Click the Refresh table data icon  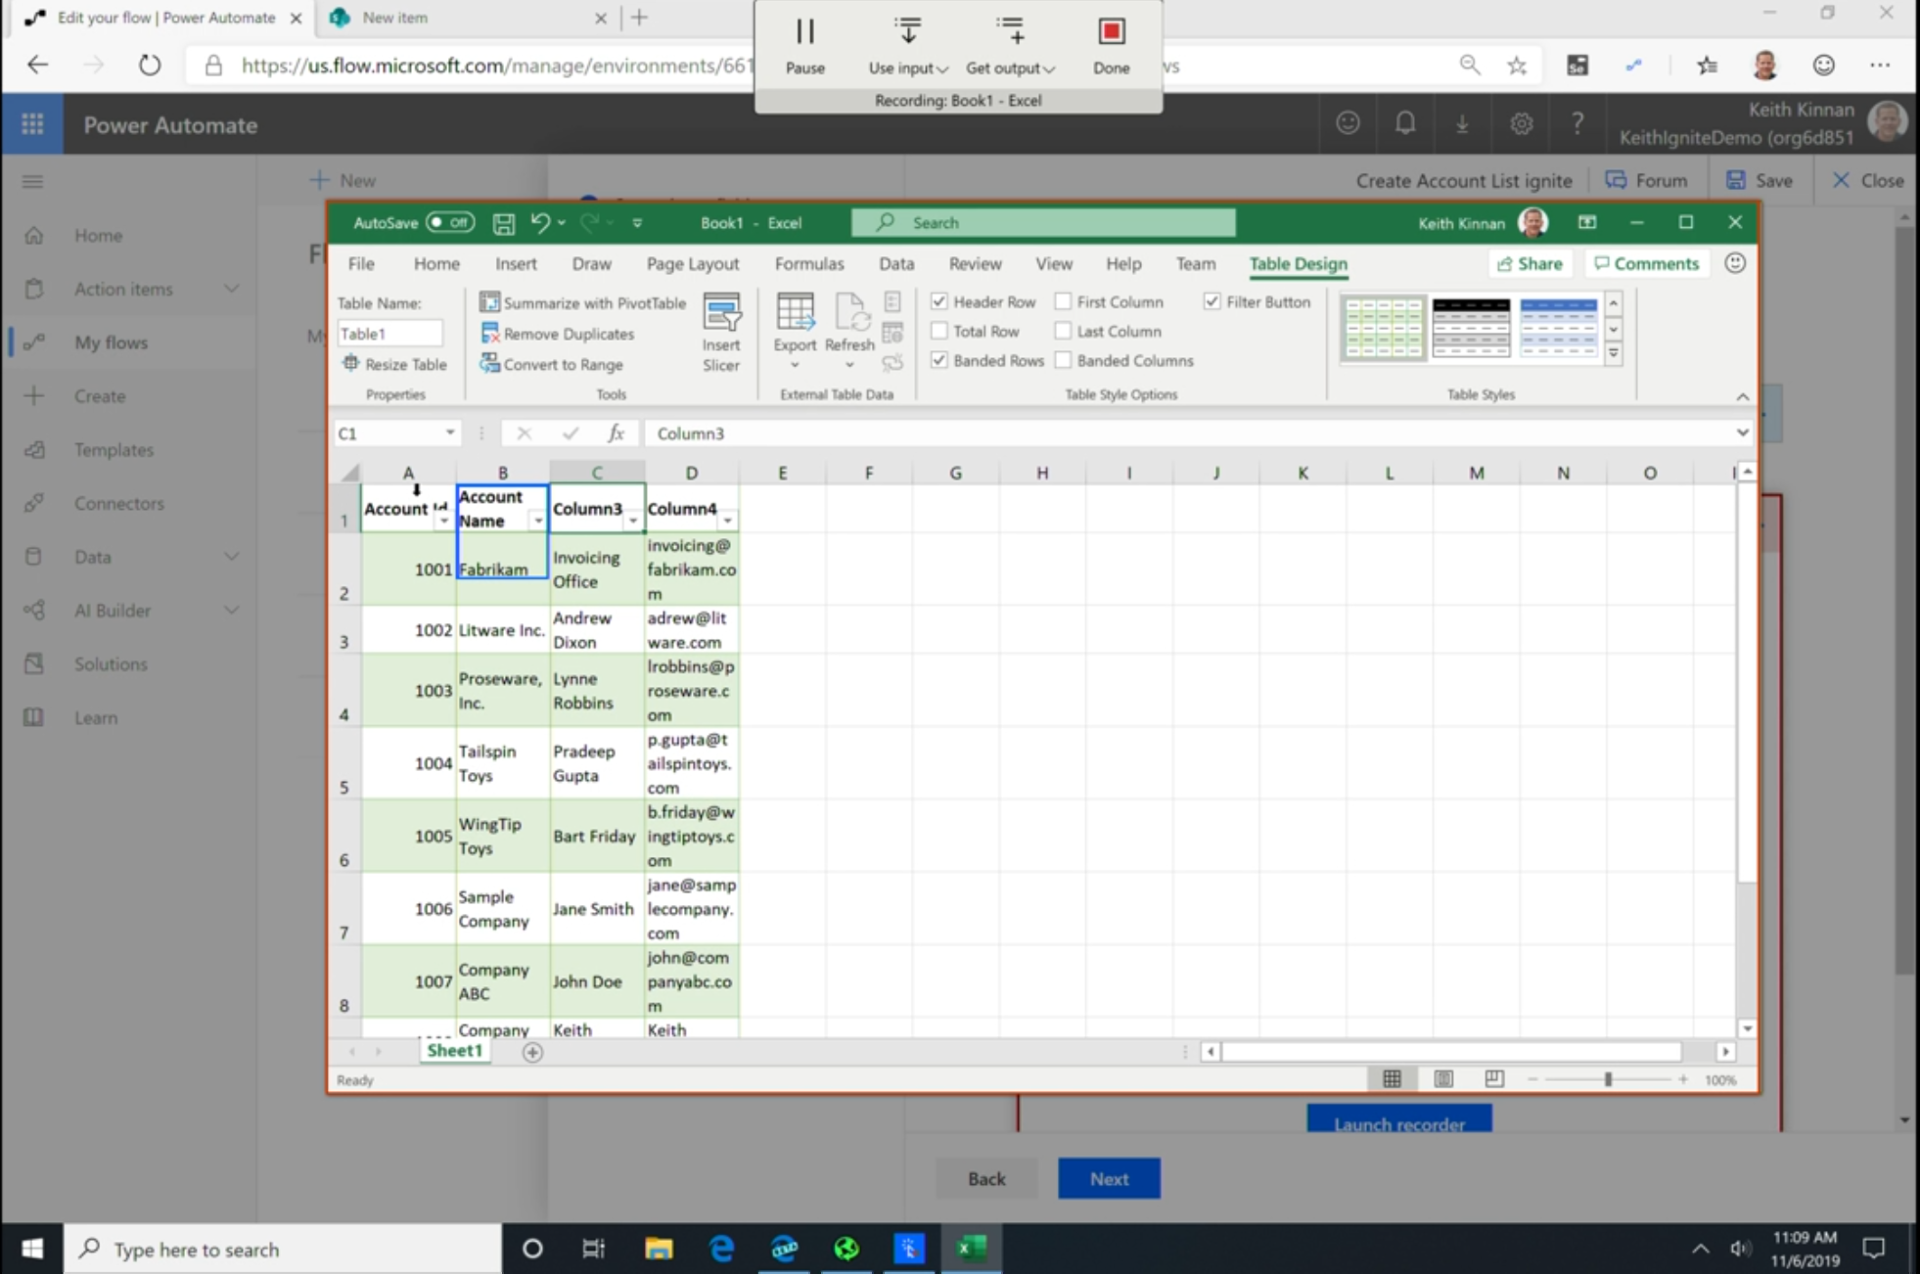[850, 312]
